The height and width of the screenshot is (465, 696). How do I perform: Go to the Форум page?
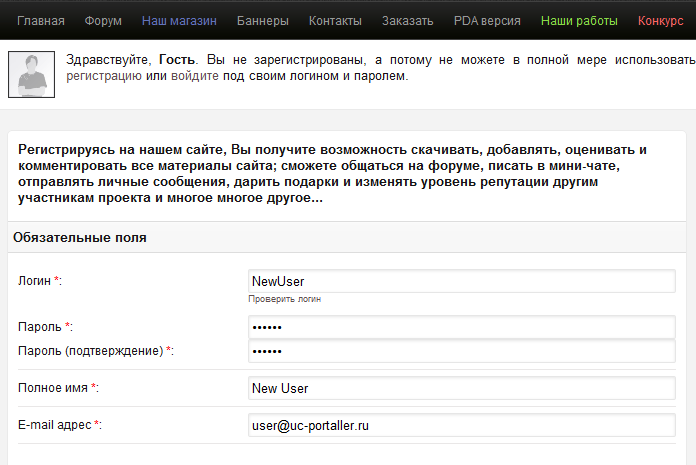pyautogui.click(x=103, y=21)
